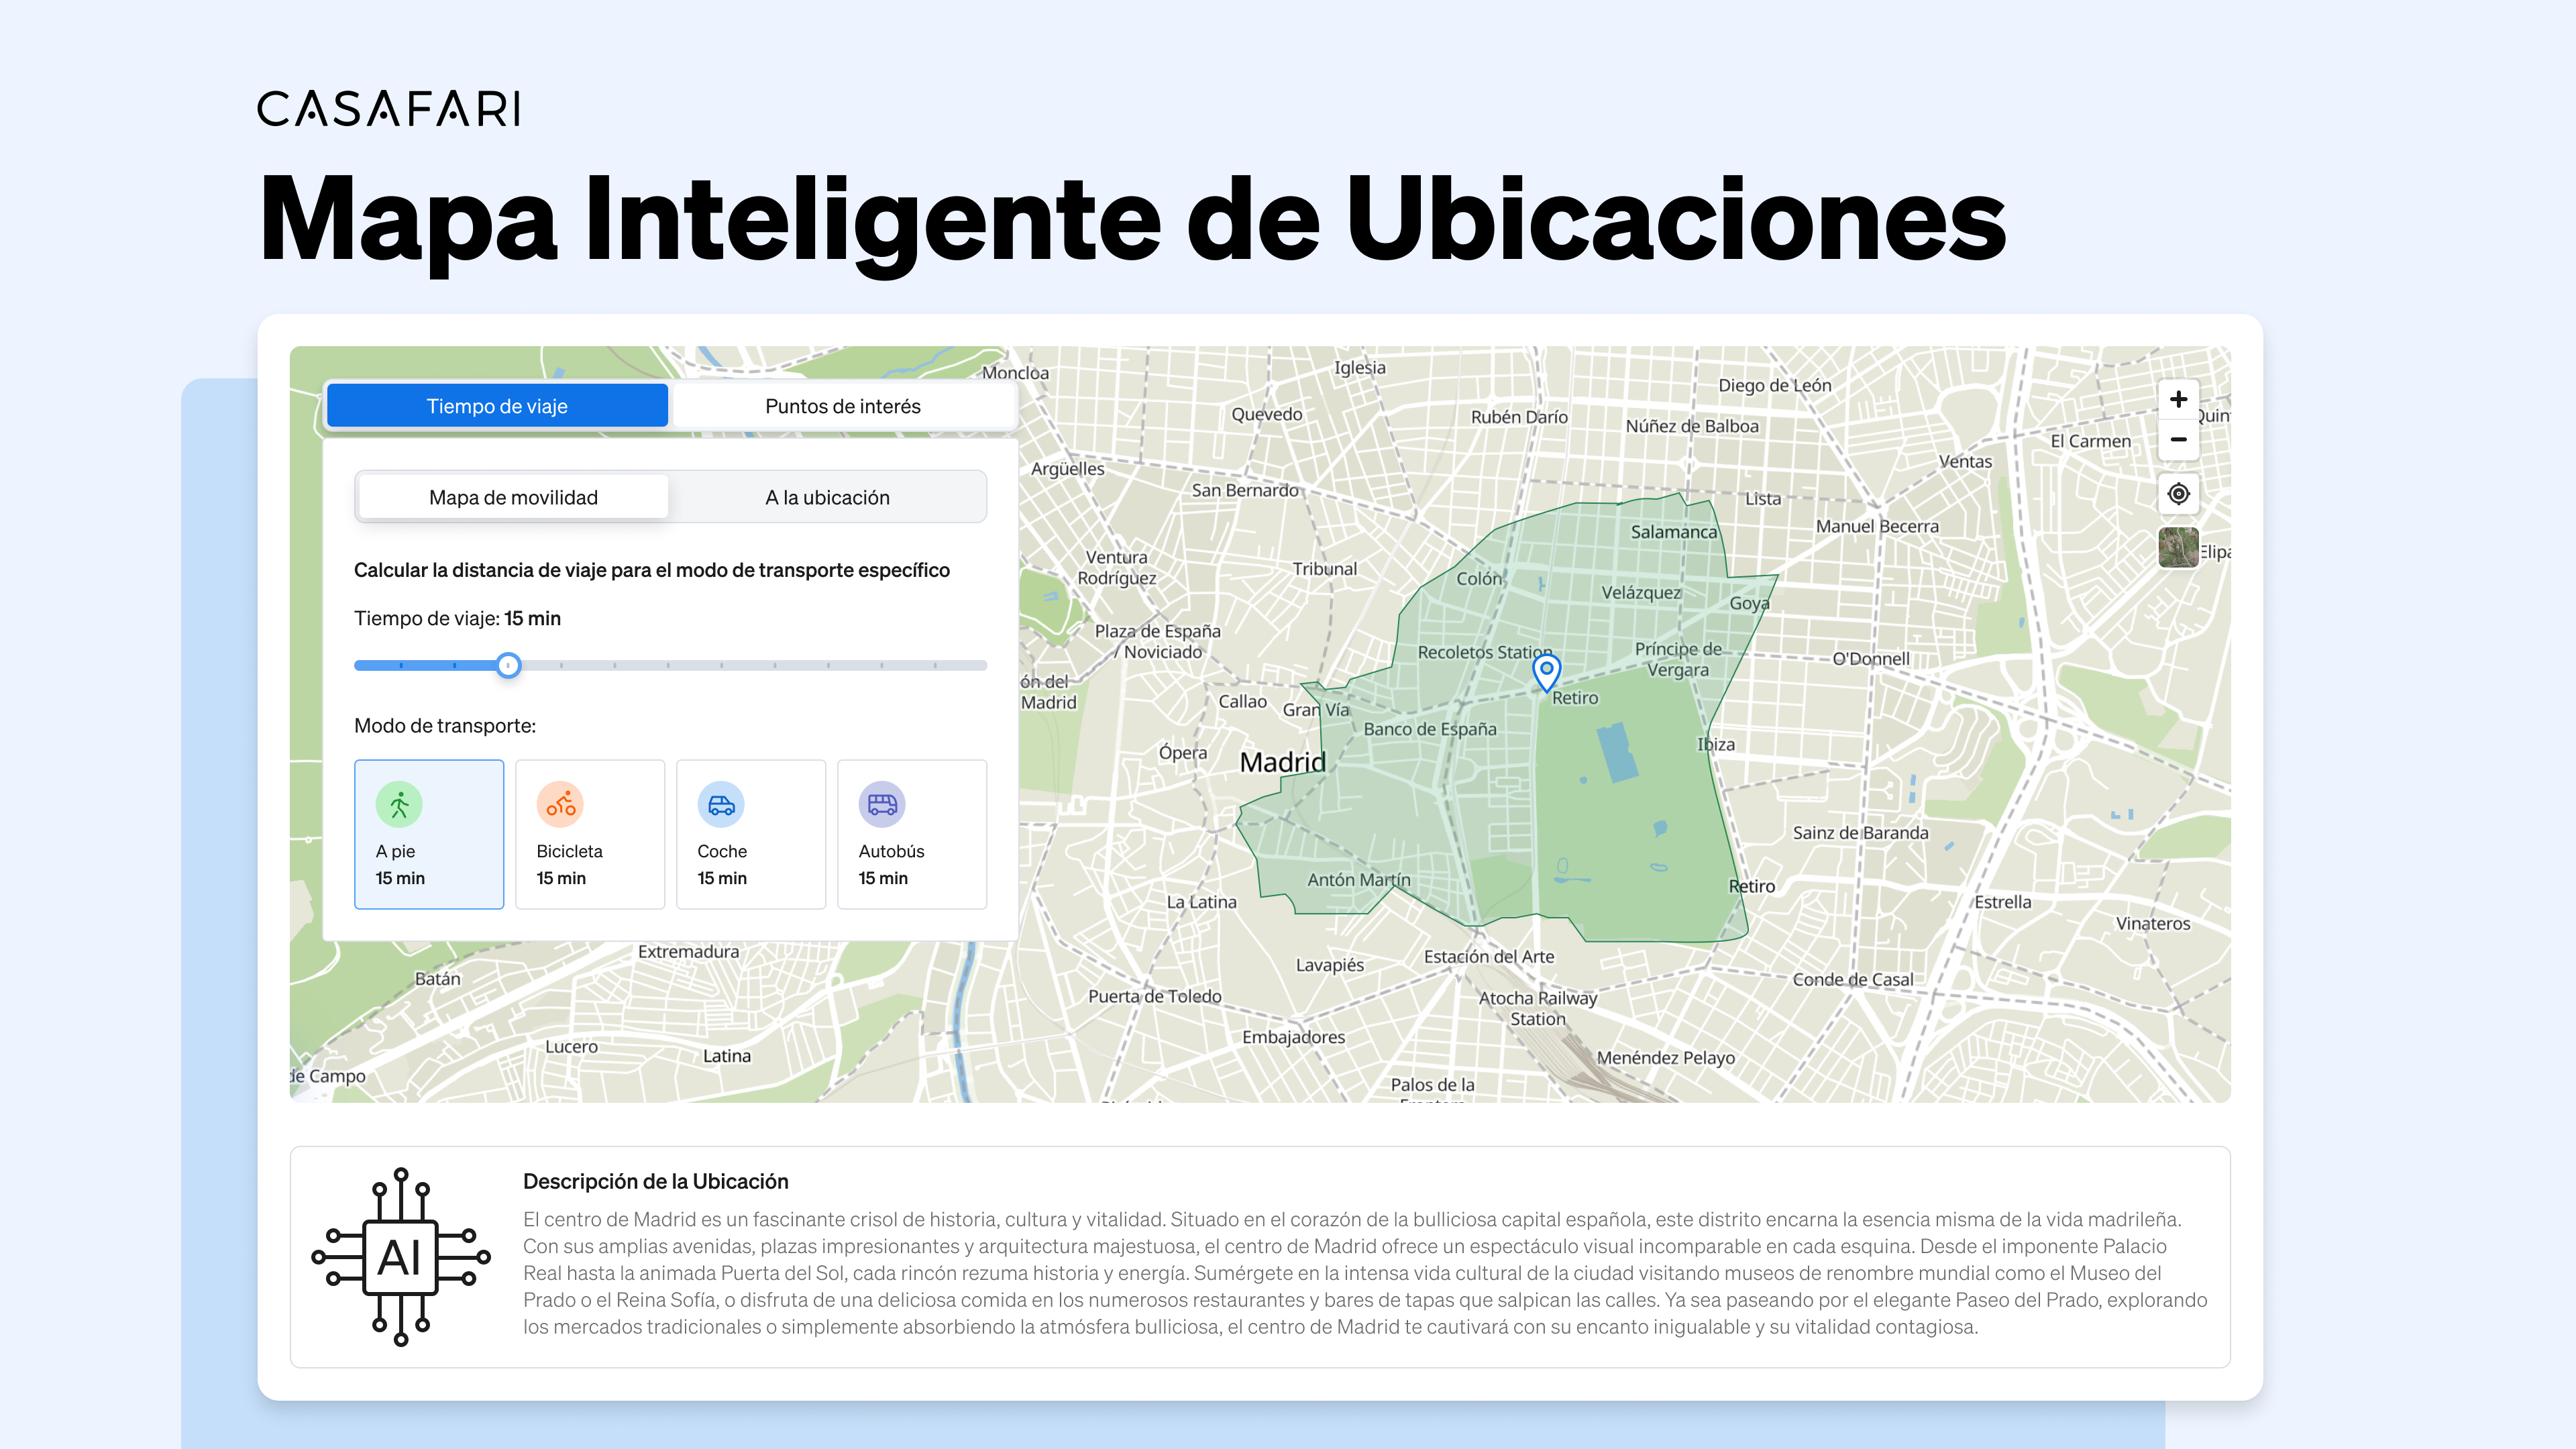Click the 'Quevedo' map label
This screenshot has width=2576, height=1449.
click(1267, 414)
